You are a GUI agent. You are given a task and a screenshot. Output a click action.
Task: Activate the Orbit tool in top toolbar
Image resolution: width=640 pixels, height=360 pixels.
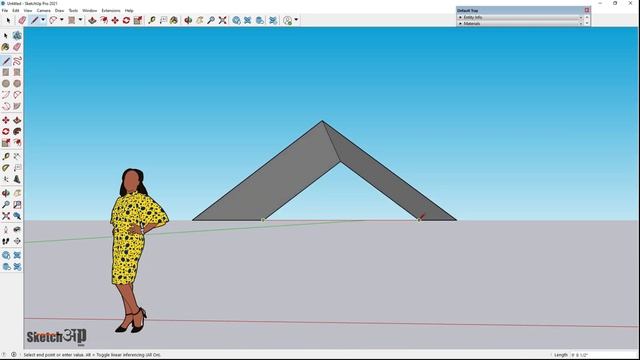[x=188, y=20]
